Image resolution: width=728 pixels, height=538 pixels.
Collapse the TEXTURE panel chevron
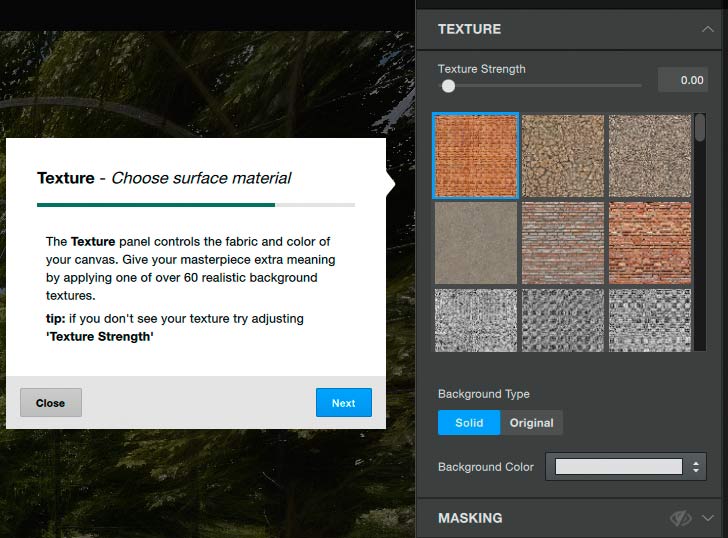click(x=708, y=29)
